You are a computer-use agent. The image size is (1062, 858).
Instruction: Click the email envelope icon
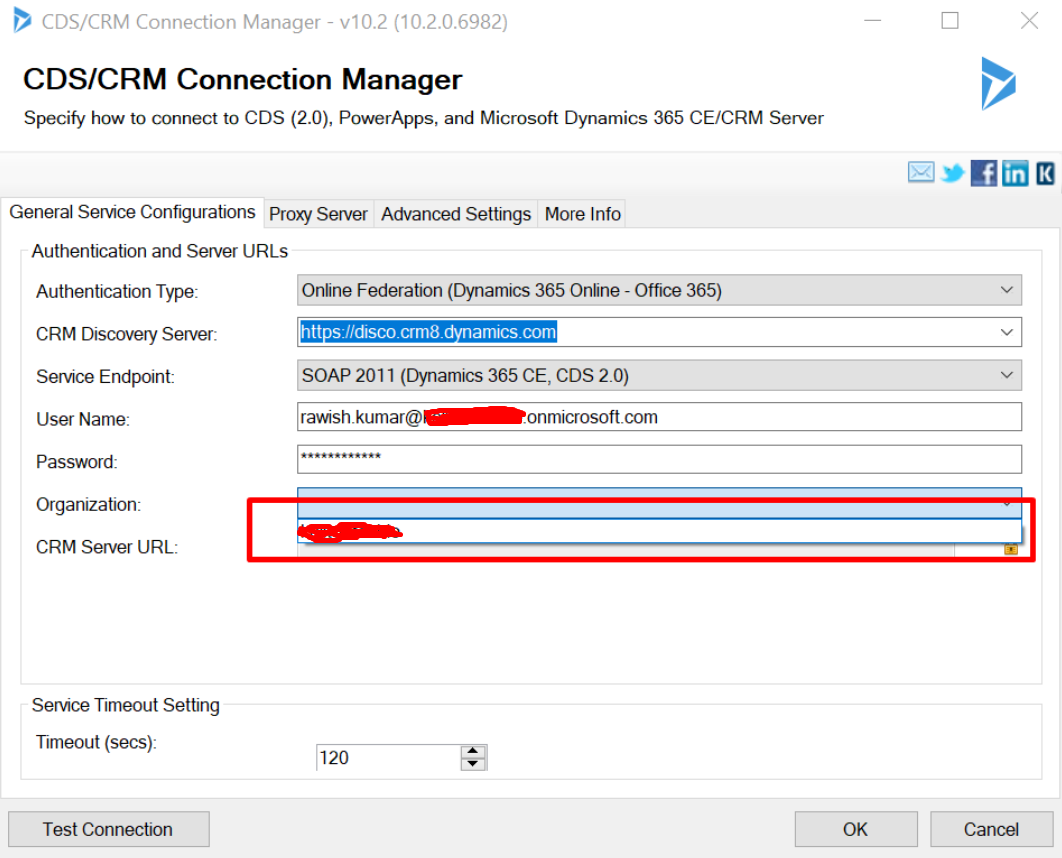tap(921, 173)
